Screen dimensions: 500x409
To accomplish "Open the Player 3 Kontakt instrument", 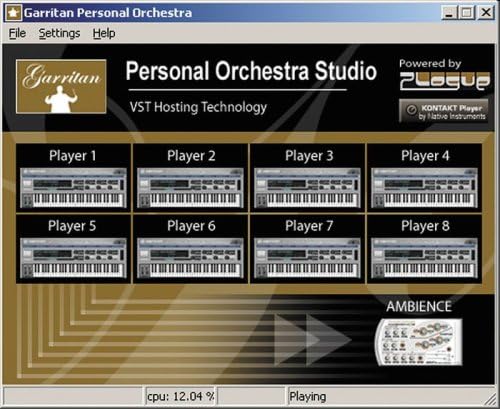I will (307, 188).
